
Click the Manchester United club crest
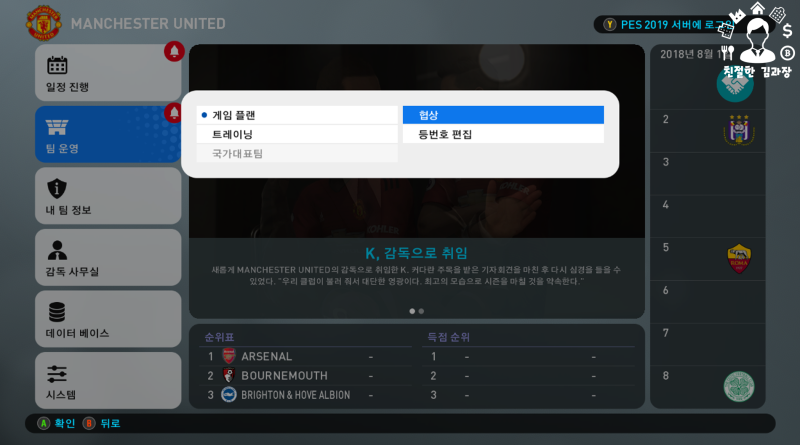pyautogui.click(x=44, y=23)
